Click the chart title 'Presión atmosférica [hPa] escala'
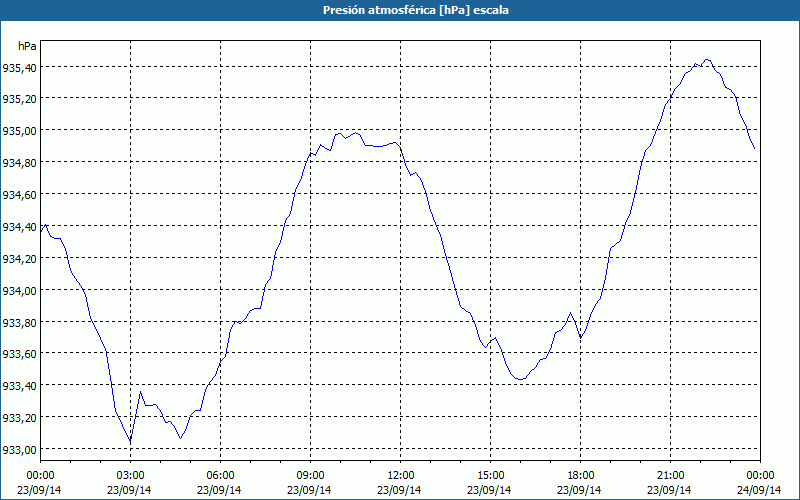This screenshot has height=500, width=800. [x=415, y=10]
